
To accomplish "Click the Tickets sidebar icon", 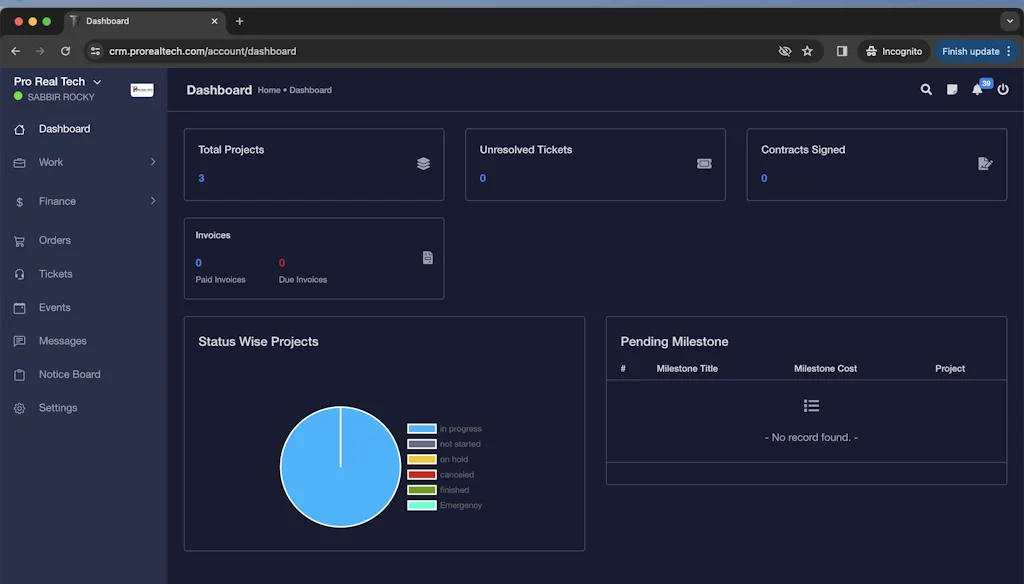I will click(21, 273).
